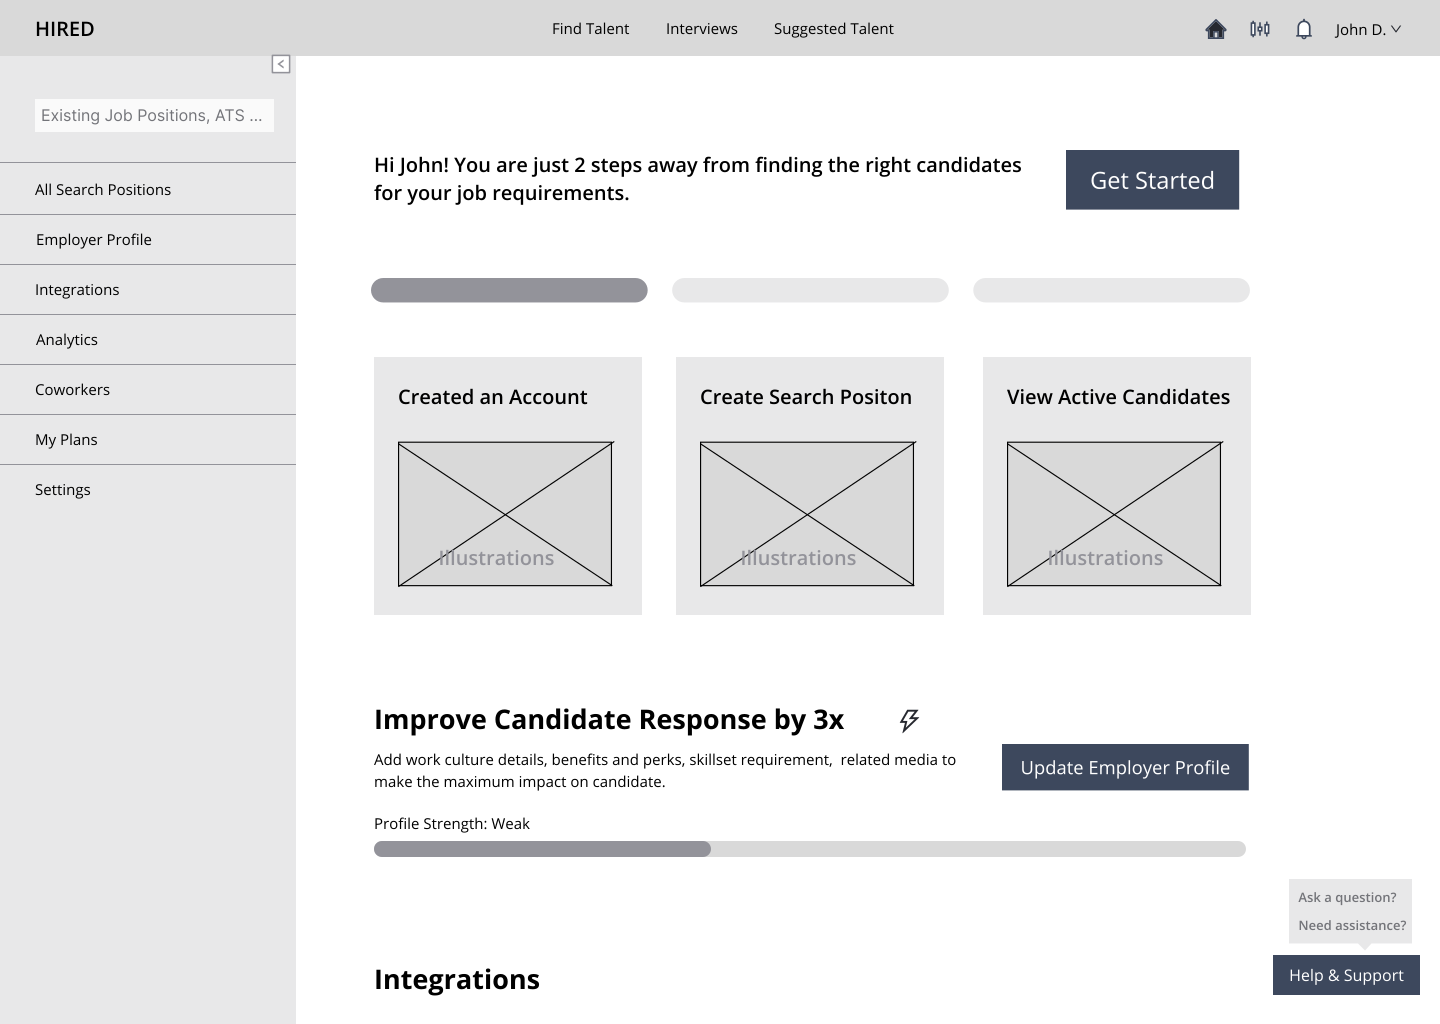Open Help & Support

(1346, 975)
